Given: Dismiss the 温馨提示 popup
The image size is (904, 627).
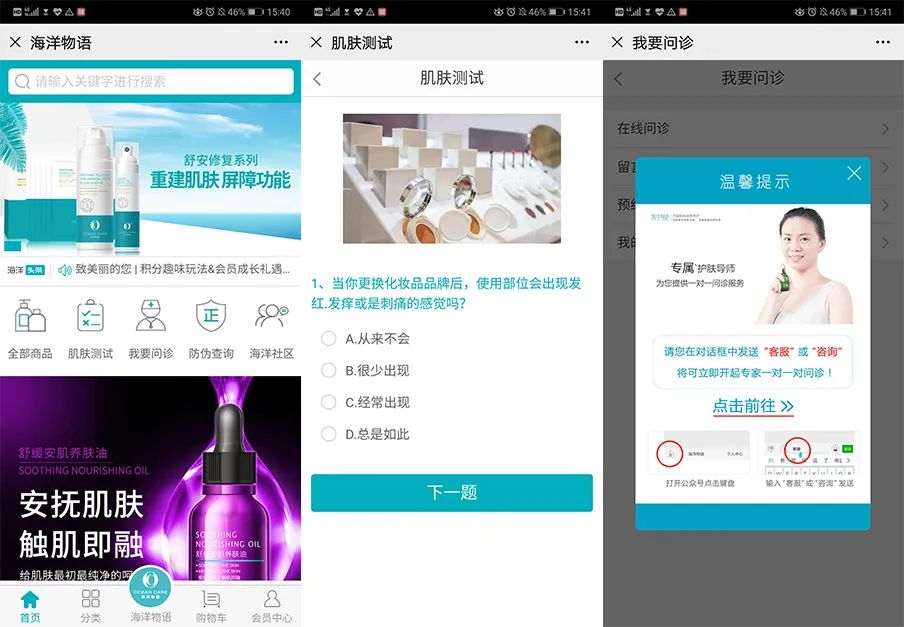Looking at the screenshot, I should [x=854, y=172].
